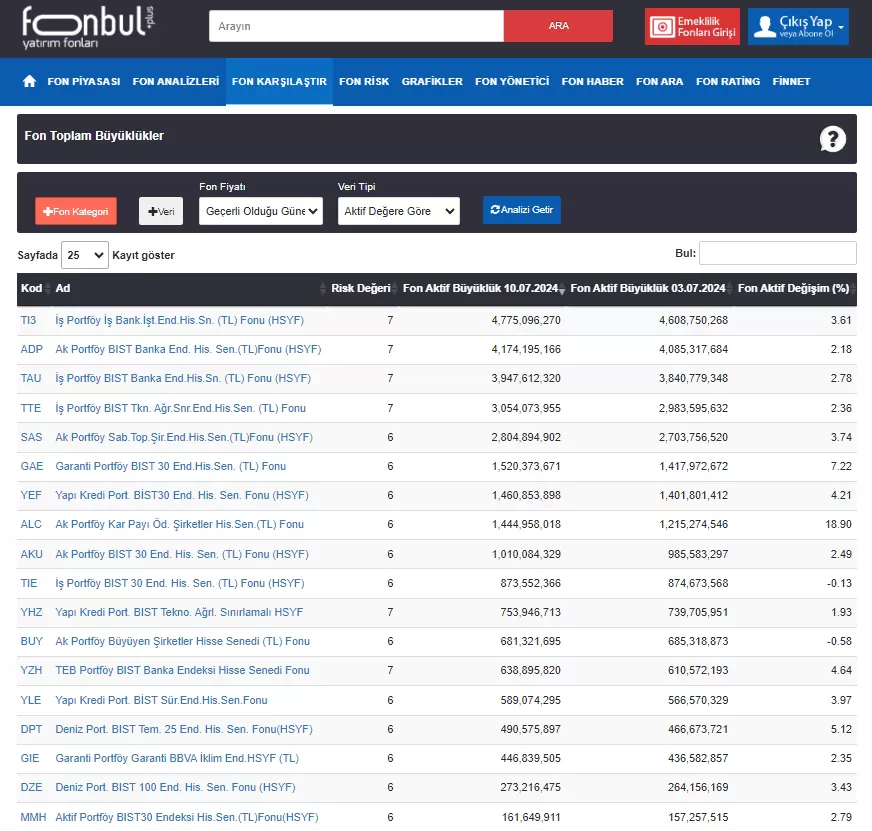Viewport: 872px width, 831px height.
Task: Click the user profile Çıkış Yap icon
Action: tap(764, 27)
